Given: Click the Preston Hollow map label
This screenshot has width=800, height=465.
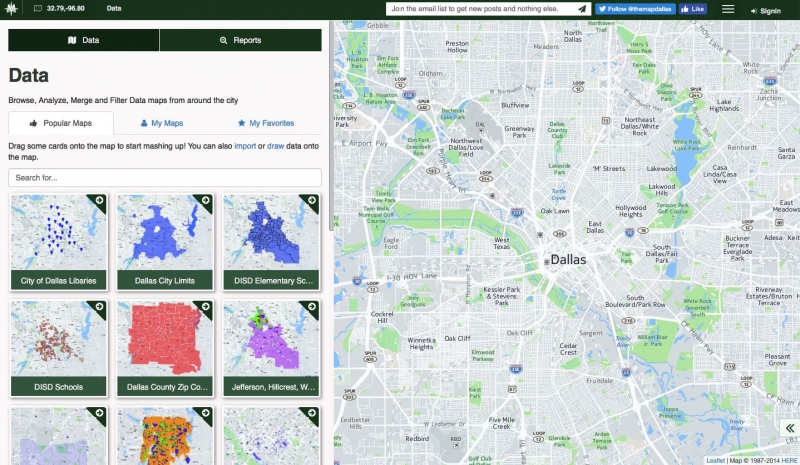Looking at the screenshot, I should 457,46.
